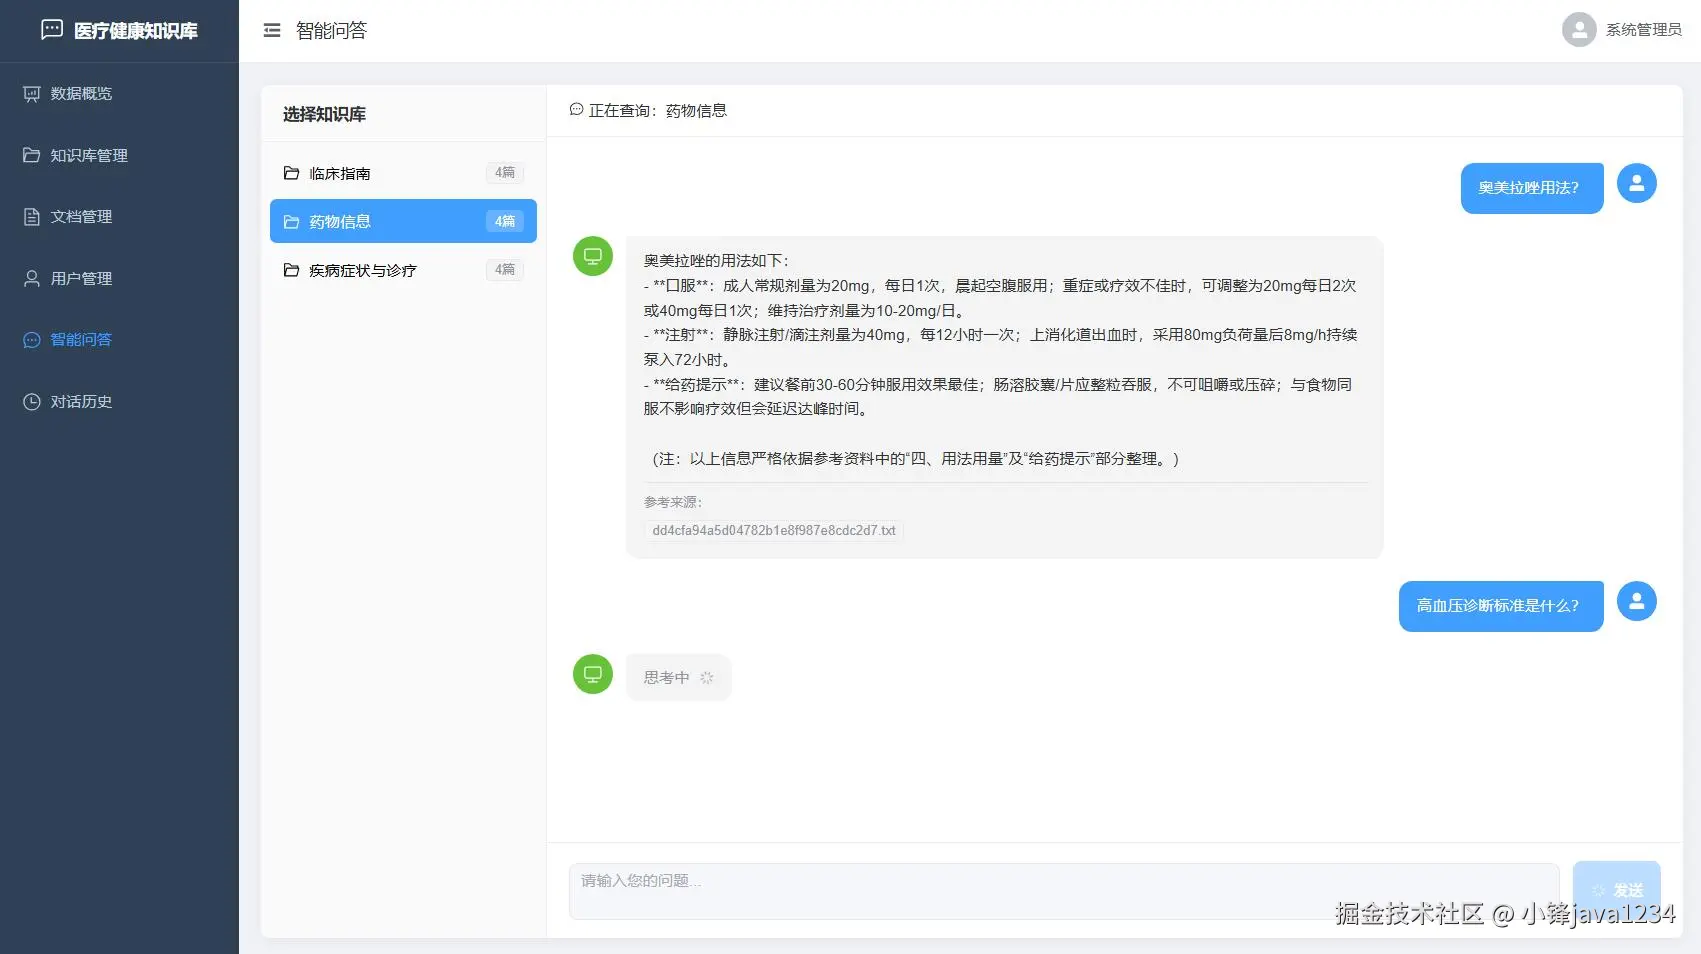Viewport: 1701px width, 954px height.
Task: Click the folder icon beside 药物信息
Action: click(x=291, y=222)
